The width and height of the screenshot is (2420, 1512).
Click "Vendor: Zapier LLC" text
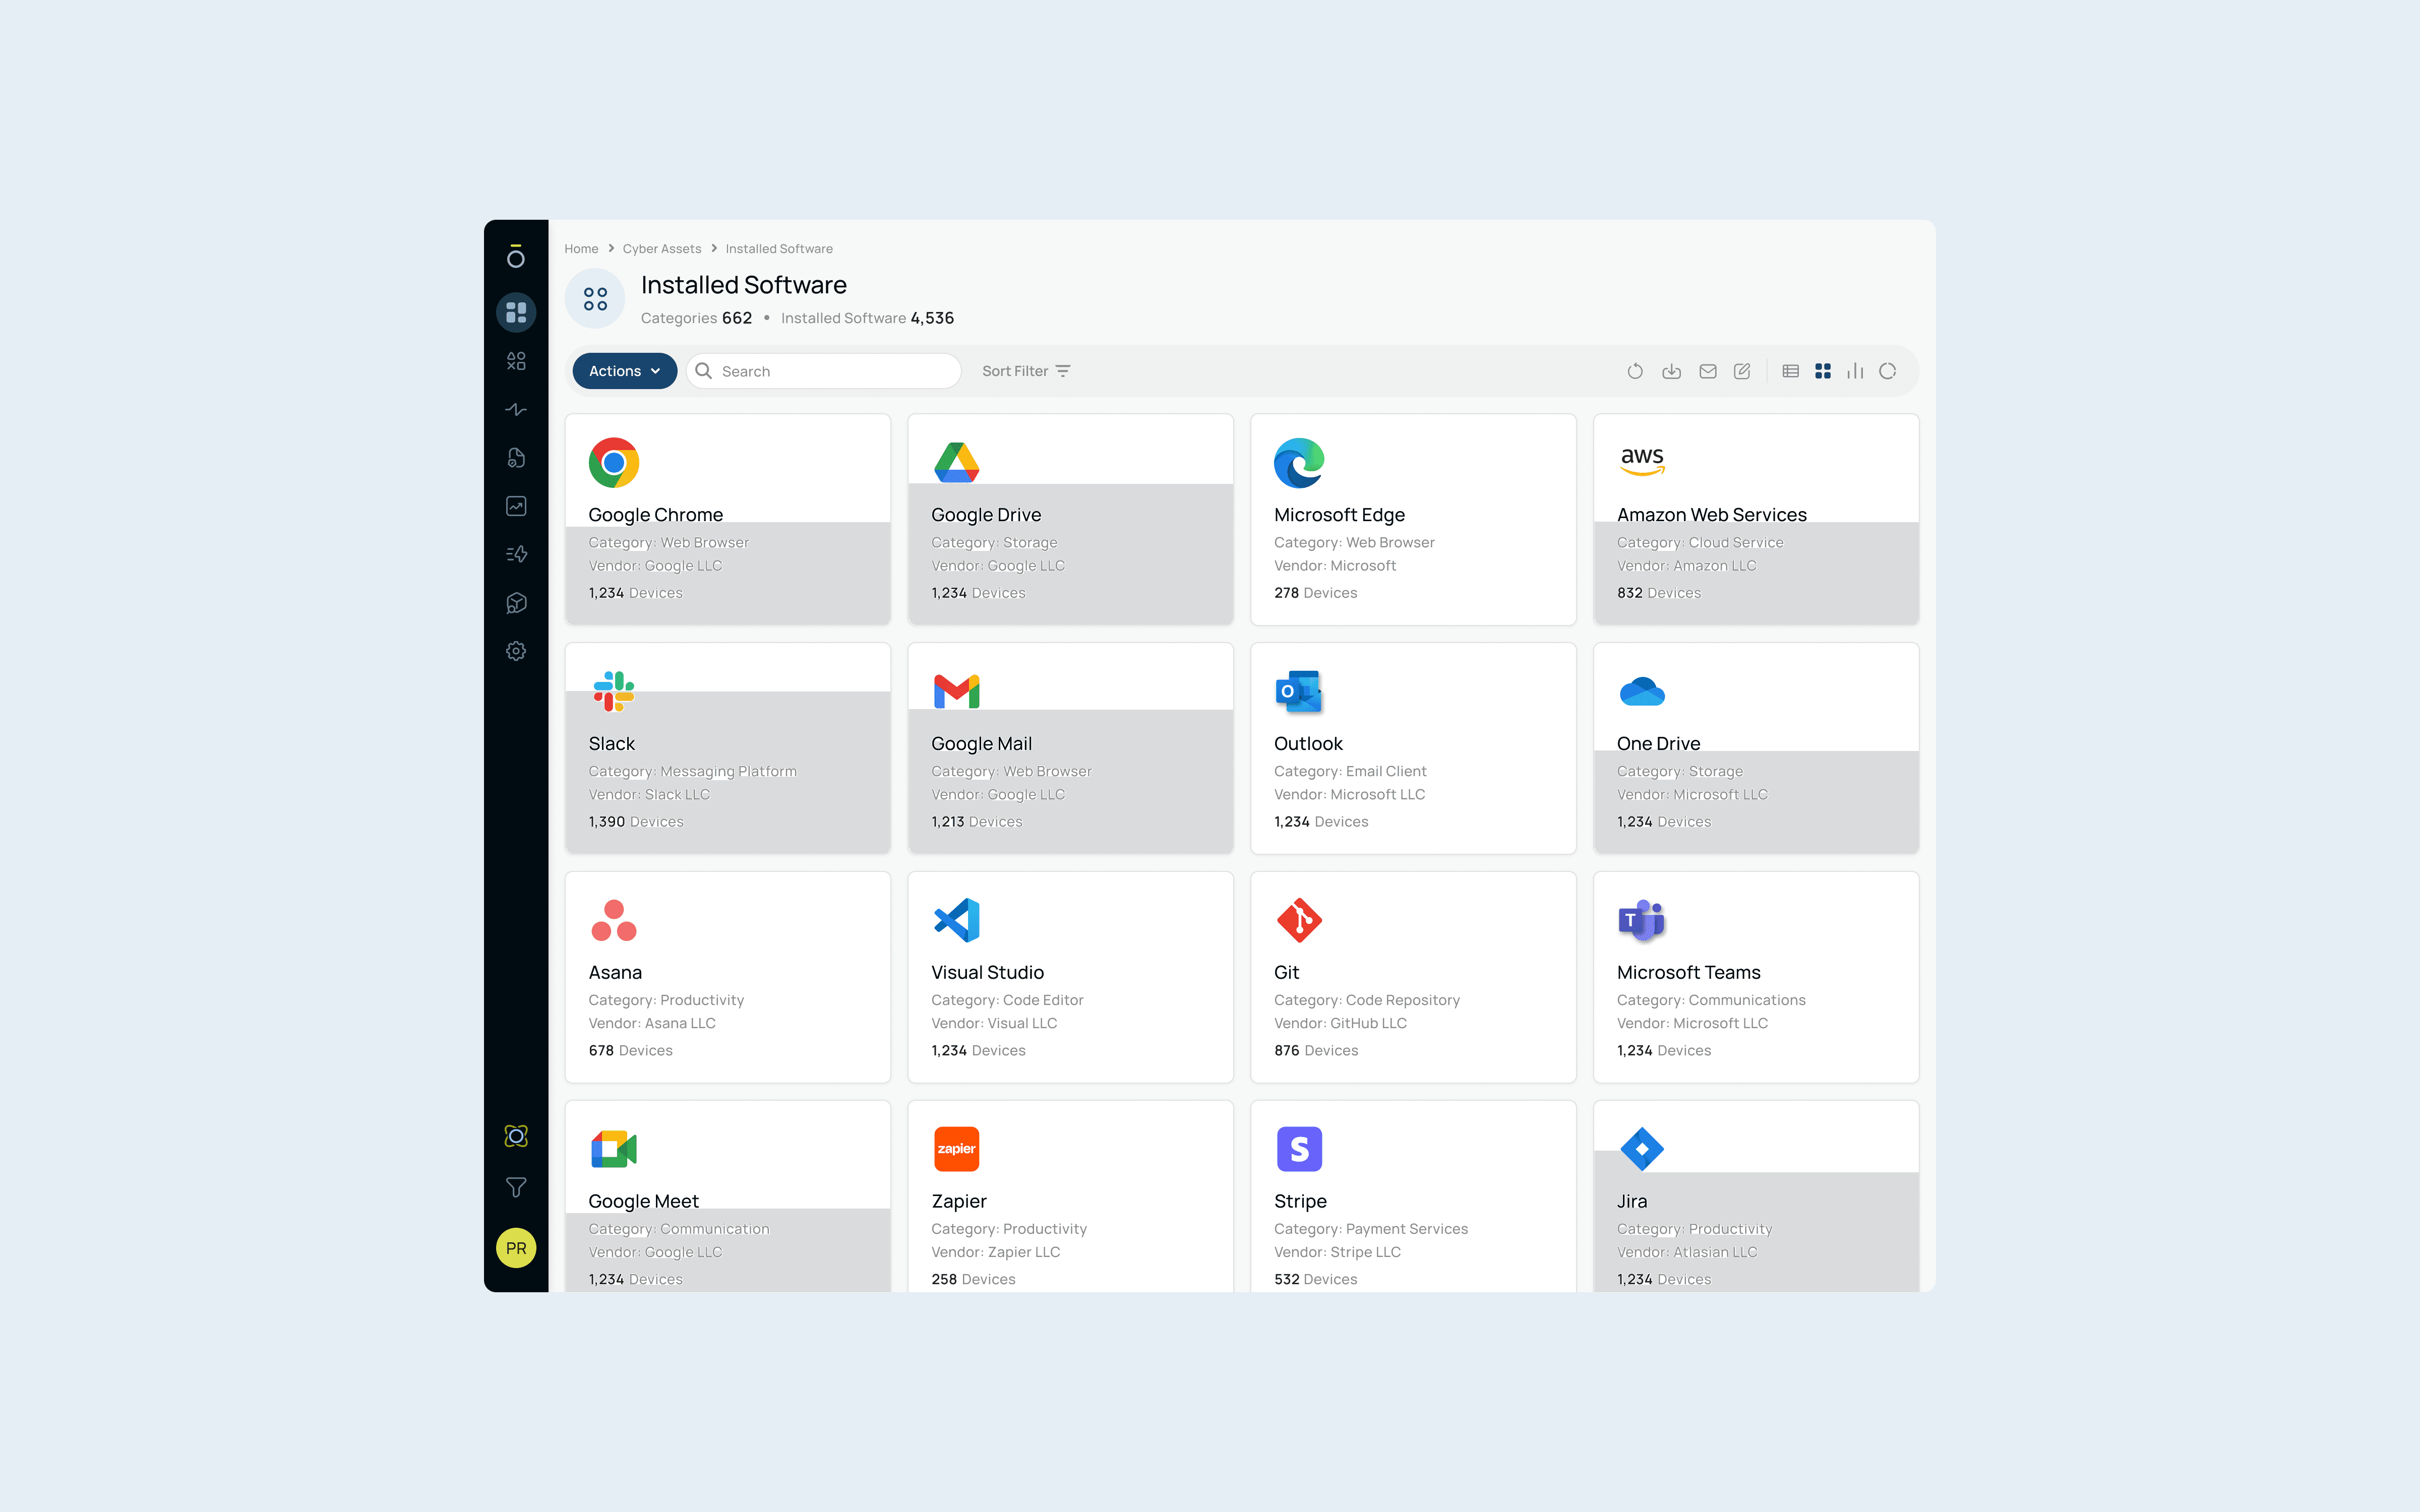995,1252
